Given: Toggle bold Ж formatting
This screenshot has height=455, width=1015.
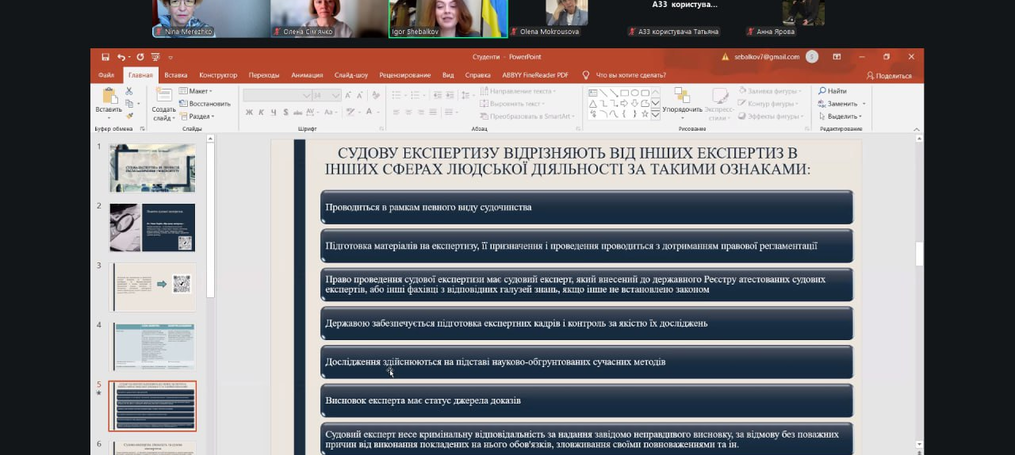Looking at the screenshot, I should (x=249, y=113).
